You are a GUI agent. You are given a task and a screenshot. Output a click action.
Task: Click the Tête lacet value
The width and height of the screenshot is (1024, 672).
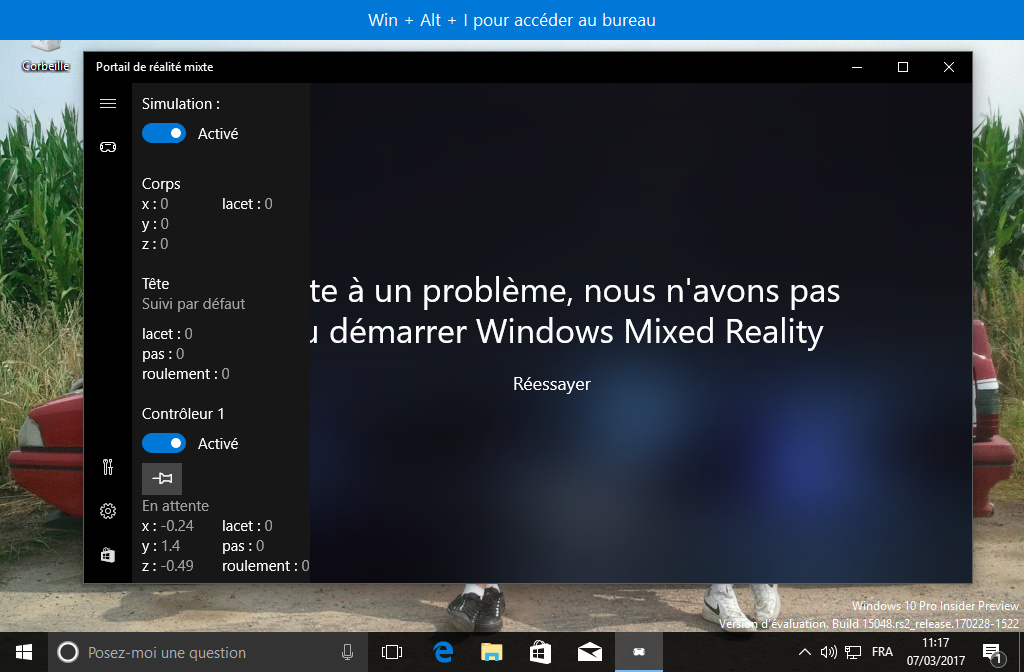pos(189,334)
